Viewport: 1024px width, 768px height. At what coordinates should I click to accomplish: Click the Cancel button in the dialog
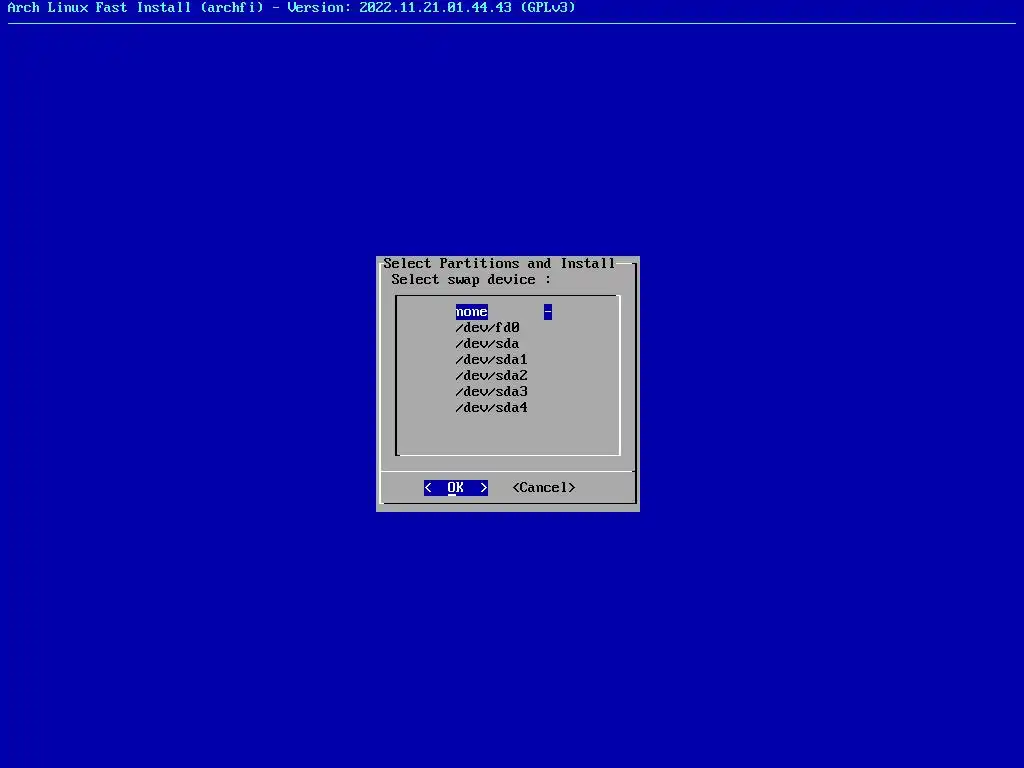point(544,488)
